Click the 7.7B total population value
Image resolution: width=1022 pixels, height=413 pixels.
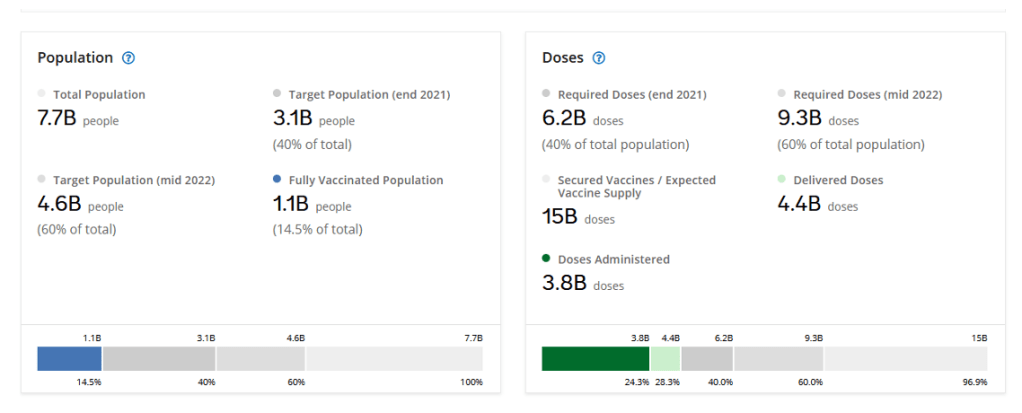tap(56, 119)
